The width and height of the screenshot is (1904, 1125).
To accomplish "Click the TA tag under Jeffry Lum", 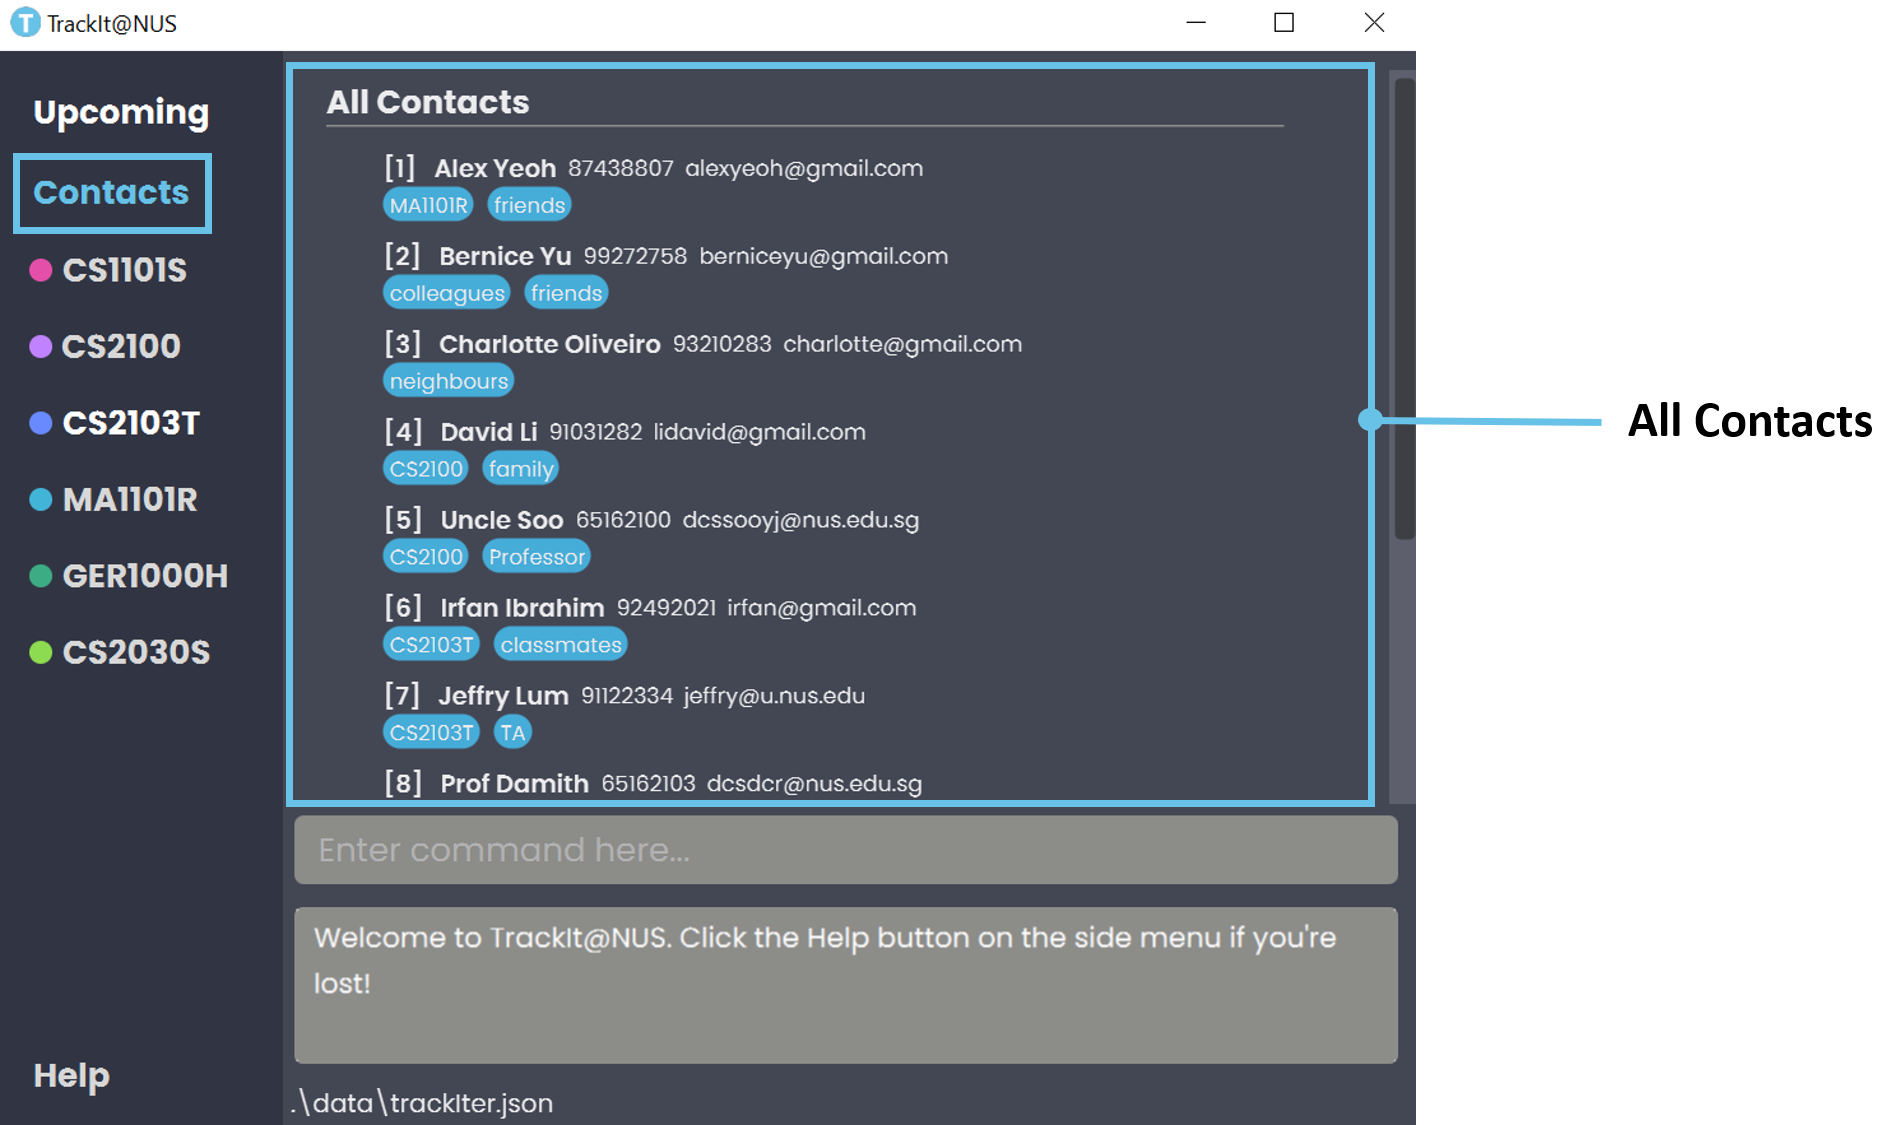I will (513, 733).
